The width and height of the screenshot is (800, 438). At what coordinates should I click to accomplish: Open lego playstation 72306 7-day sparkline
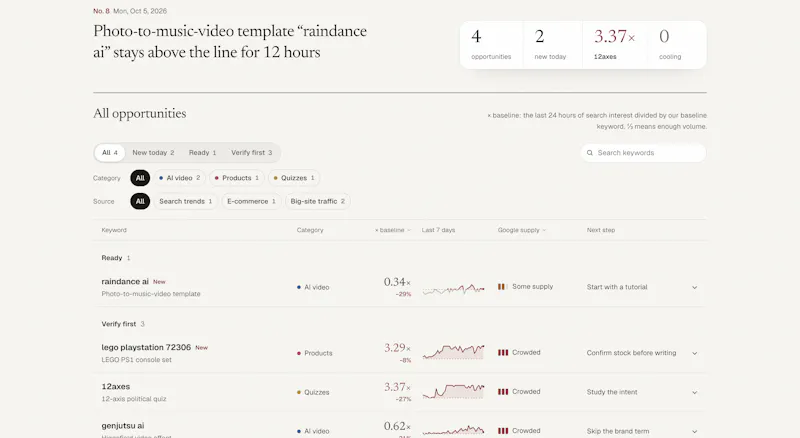(454, 352)
